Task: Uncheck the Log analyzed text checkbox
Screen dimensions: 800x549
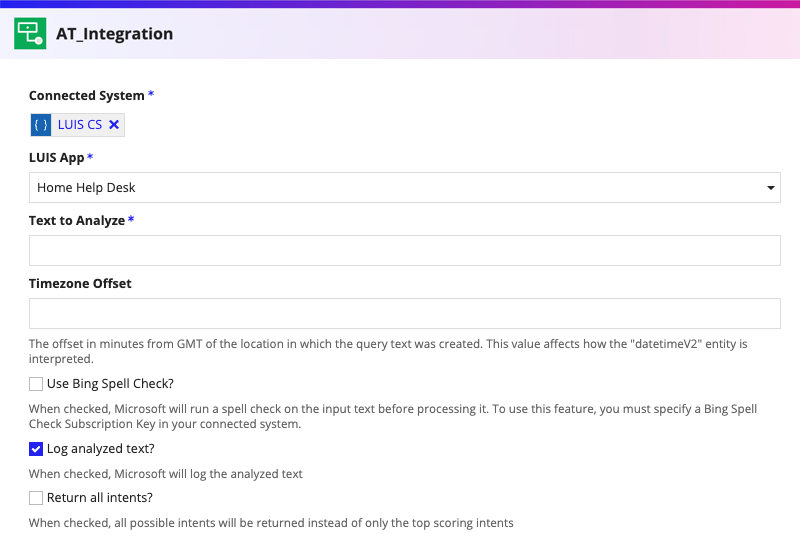Action: pos(36,449)
